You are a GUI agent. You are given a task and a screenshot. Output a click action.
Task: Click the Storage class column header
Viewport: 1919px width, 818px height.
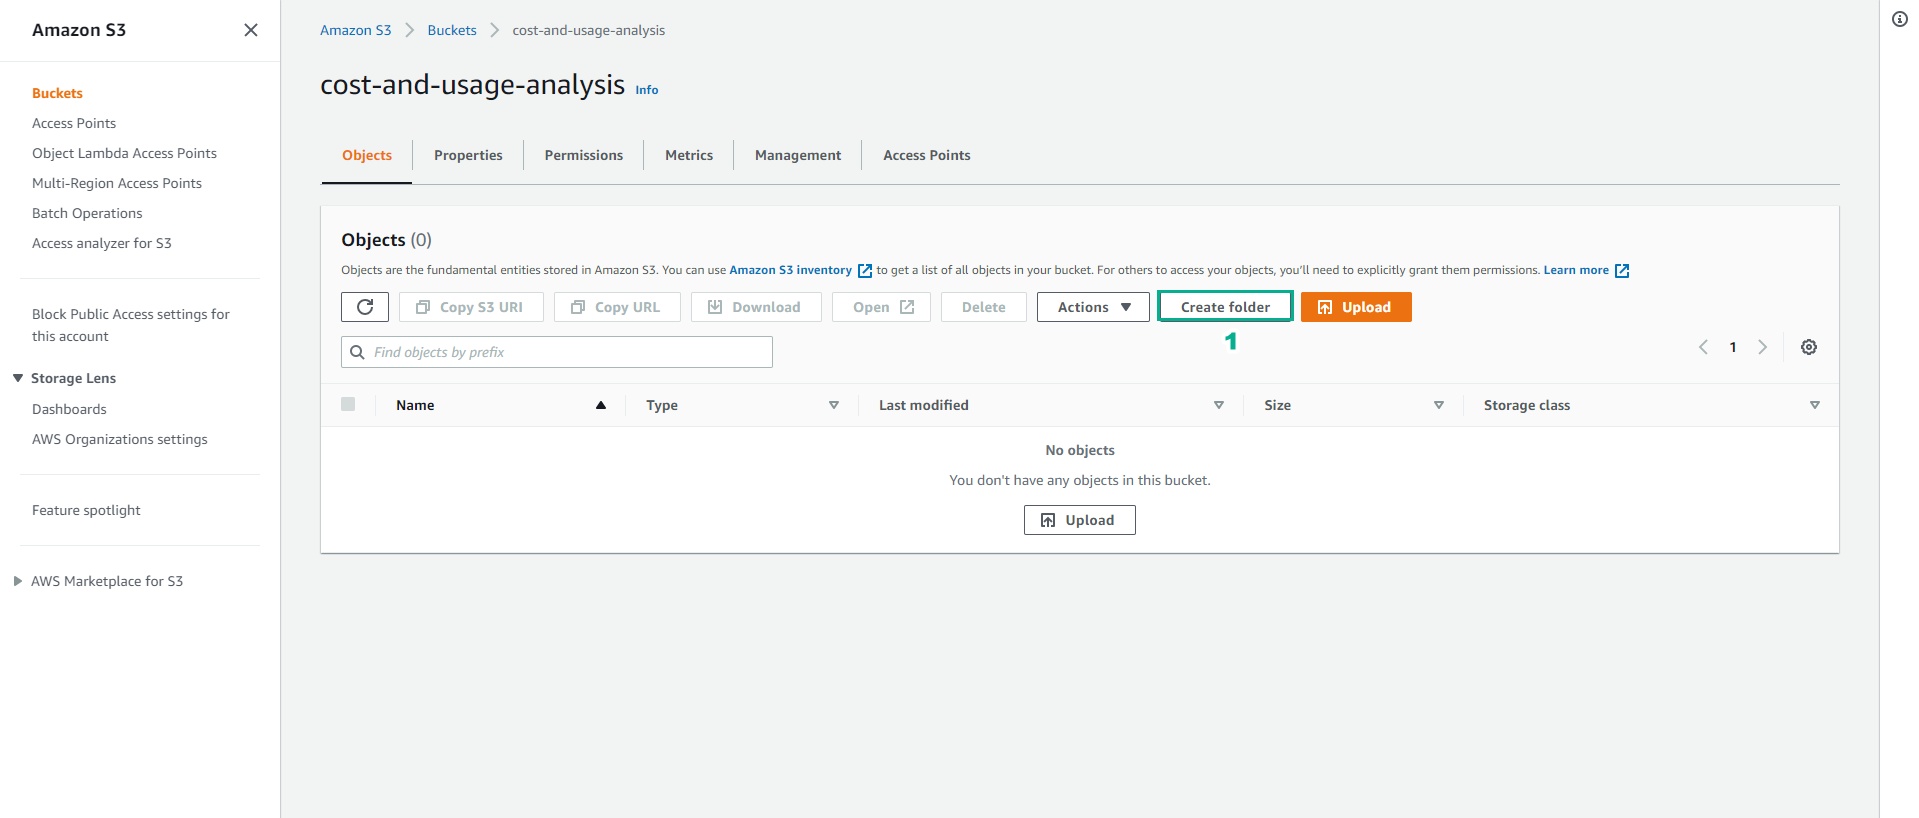[1527, 405]
